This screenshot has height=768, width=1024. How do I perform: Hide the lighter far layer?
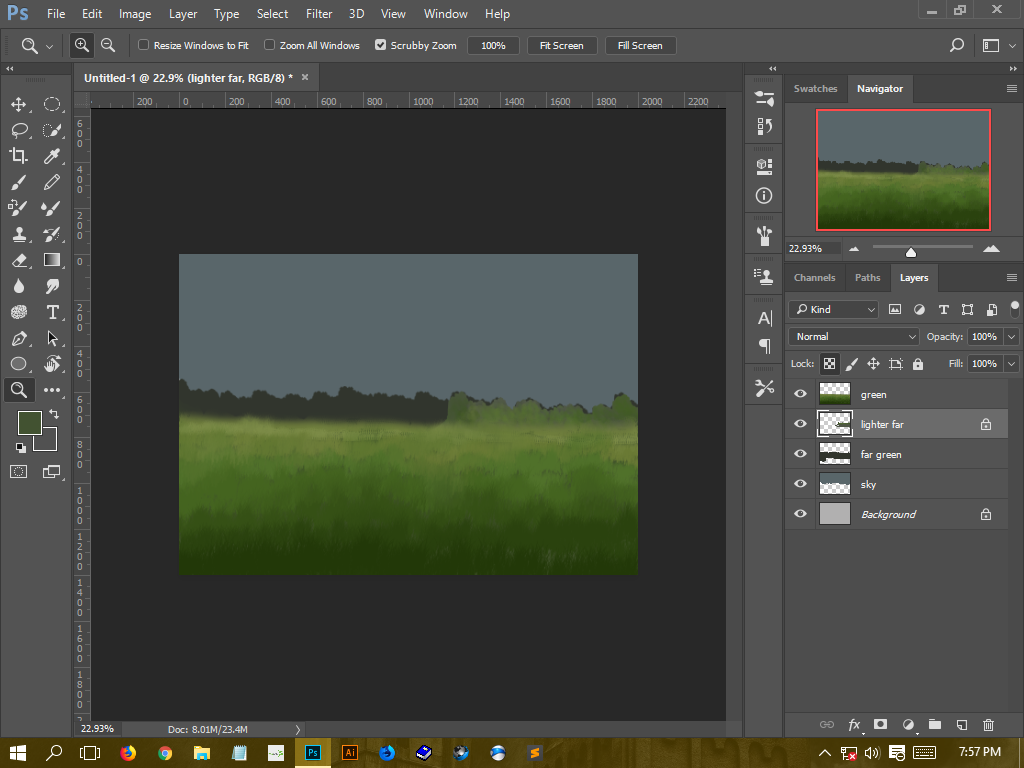click(800, 424)
